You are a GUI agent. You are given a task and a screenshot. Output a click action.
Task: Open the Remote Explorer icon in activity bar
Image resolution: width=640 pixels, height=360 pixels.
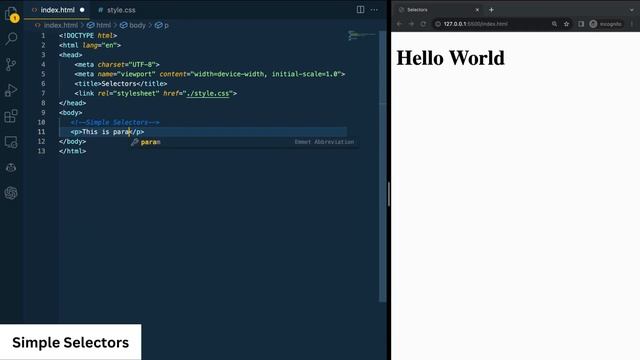click(x=11, y=142)
